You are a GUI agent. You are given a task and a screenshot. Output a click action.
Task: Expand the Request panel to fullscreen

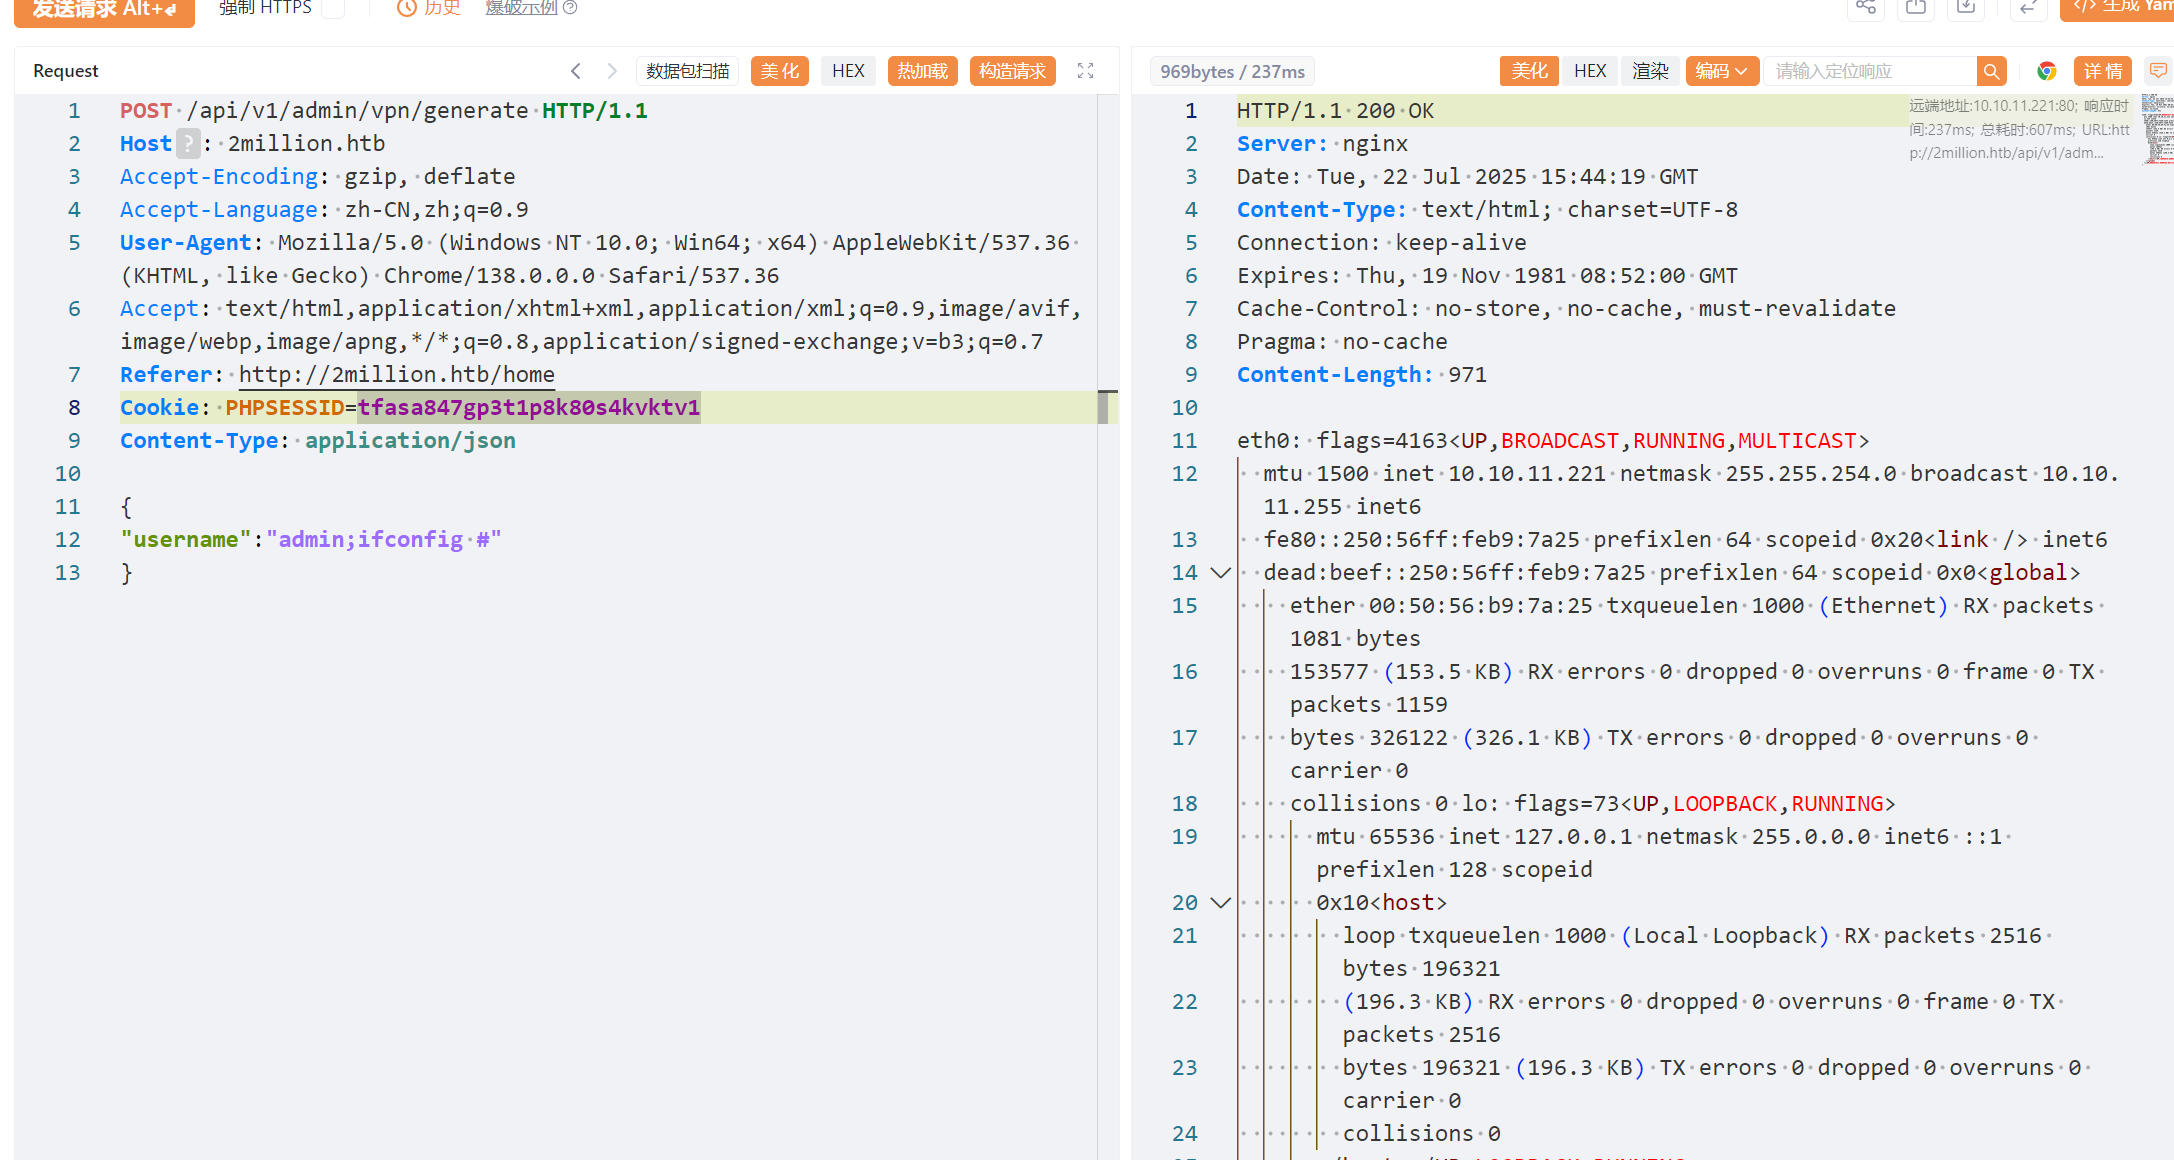1085,71
